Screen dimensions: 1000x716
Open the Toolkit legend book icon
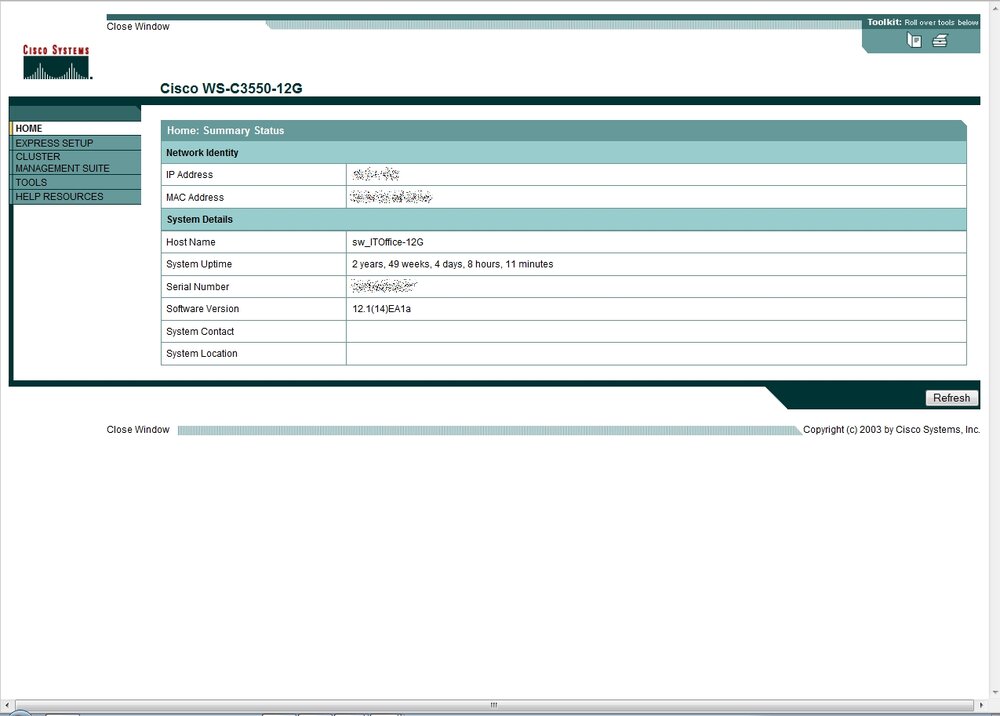tap(914, 41)
